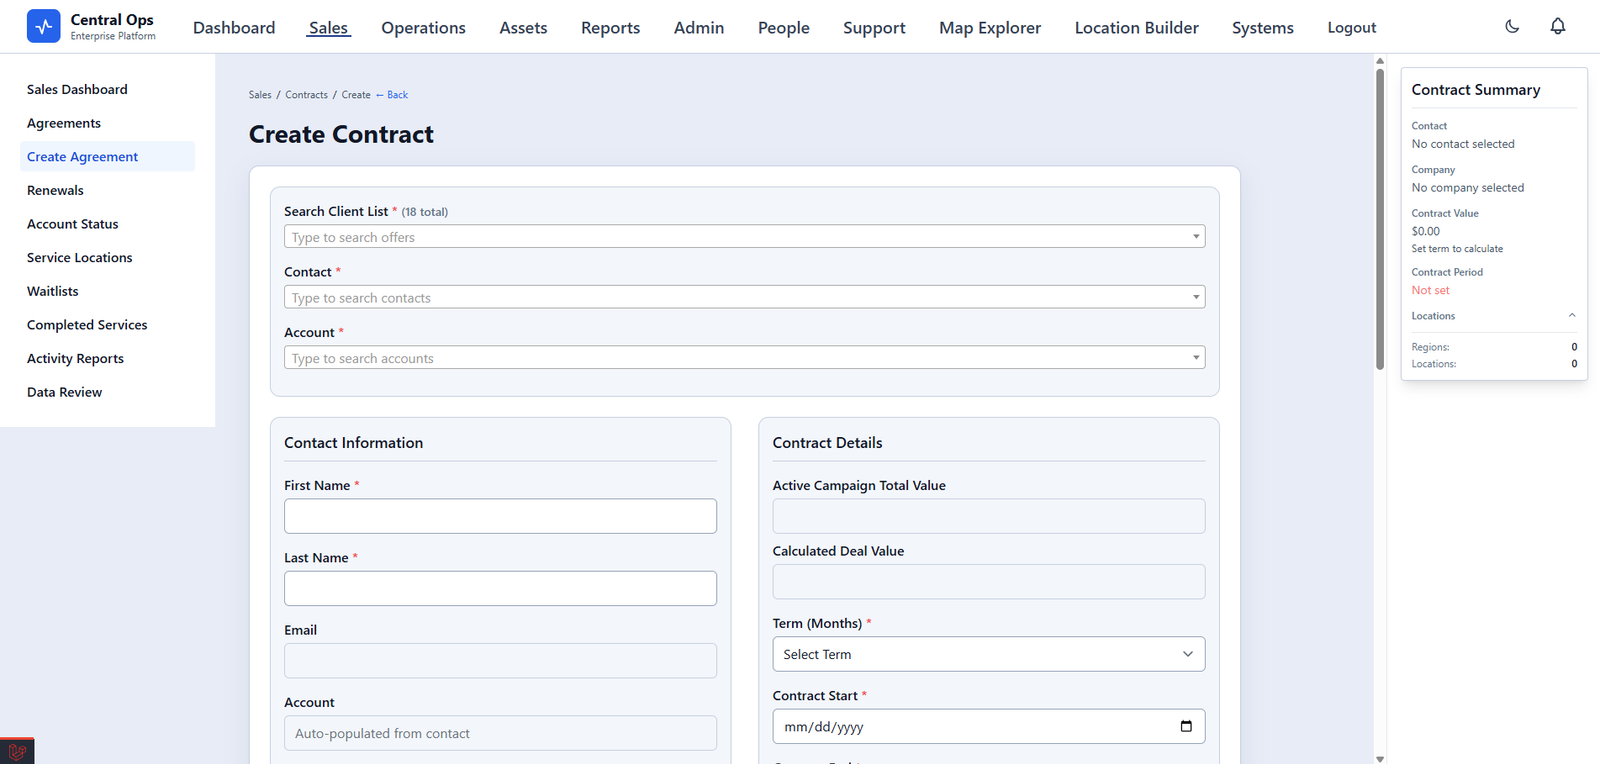The width and height of the screenshot is (1600, 764).
Task: Open Account Status in sidebar
Action: (x=107, y=224)
